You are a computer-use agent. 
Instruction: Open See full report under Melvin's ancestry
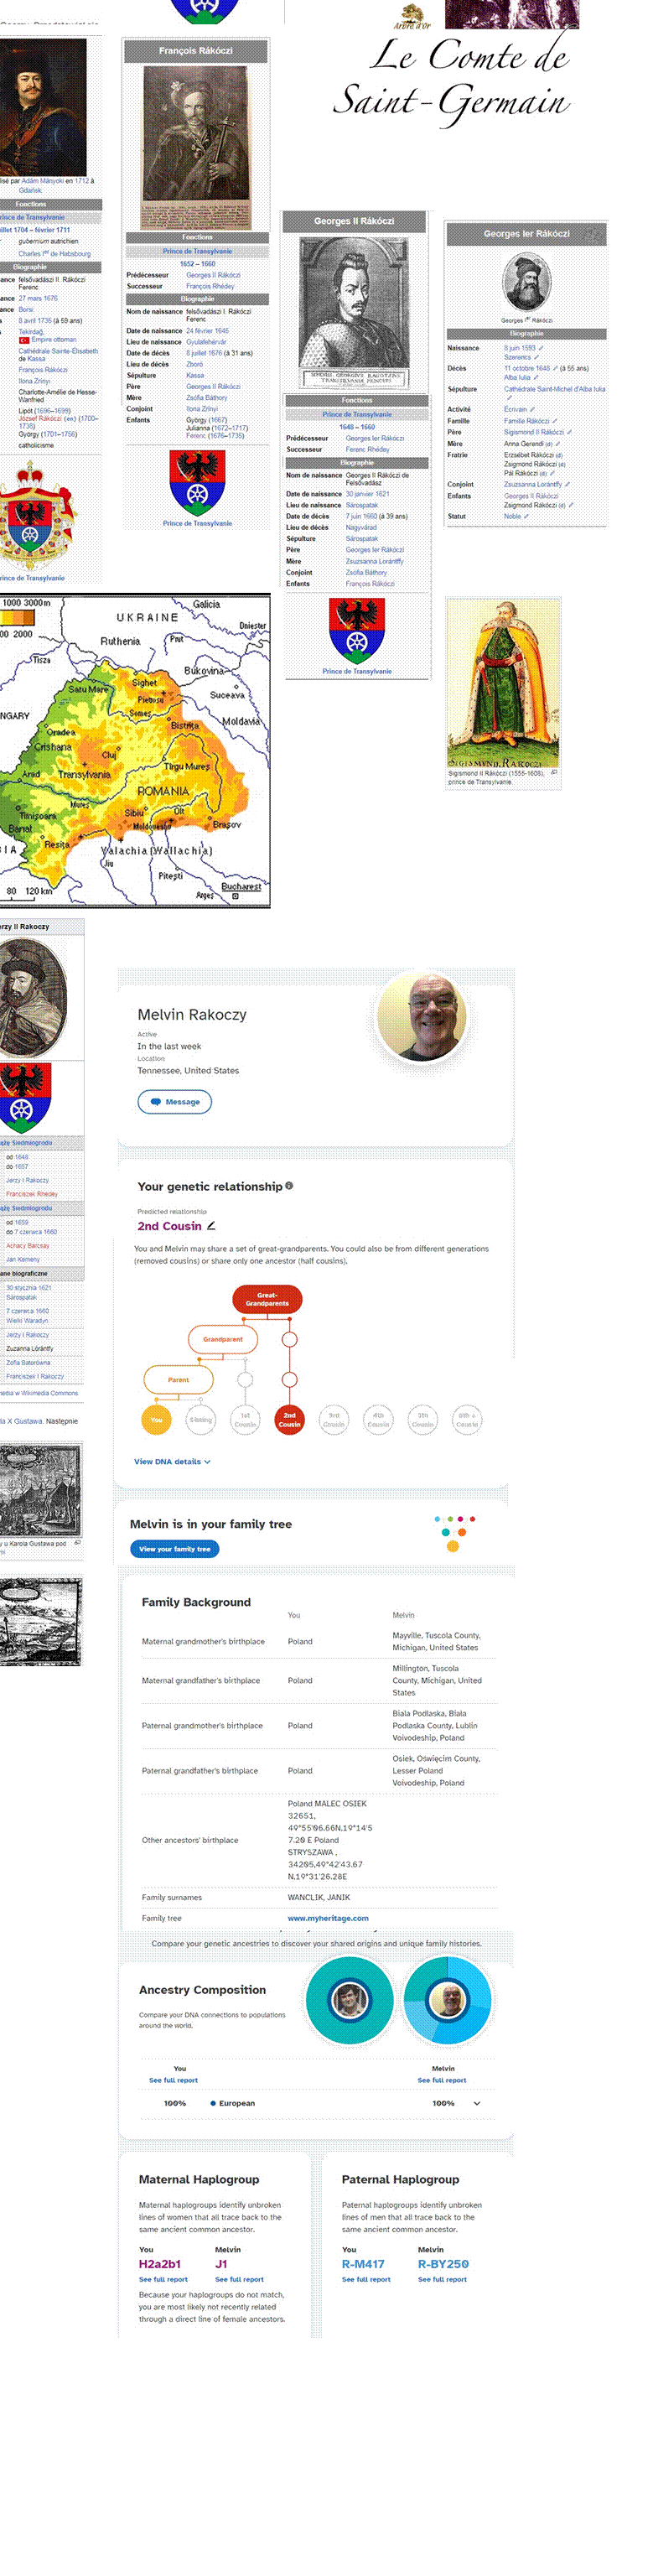(442, 2080)
